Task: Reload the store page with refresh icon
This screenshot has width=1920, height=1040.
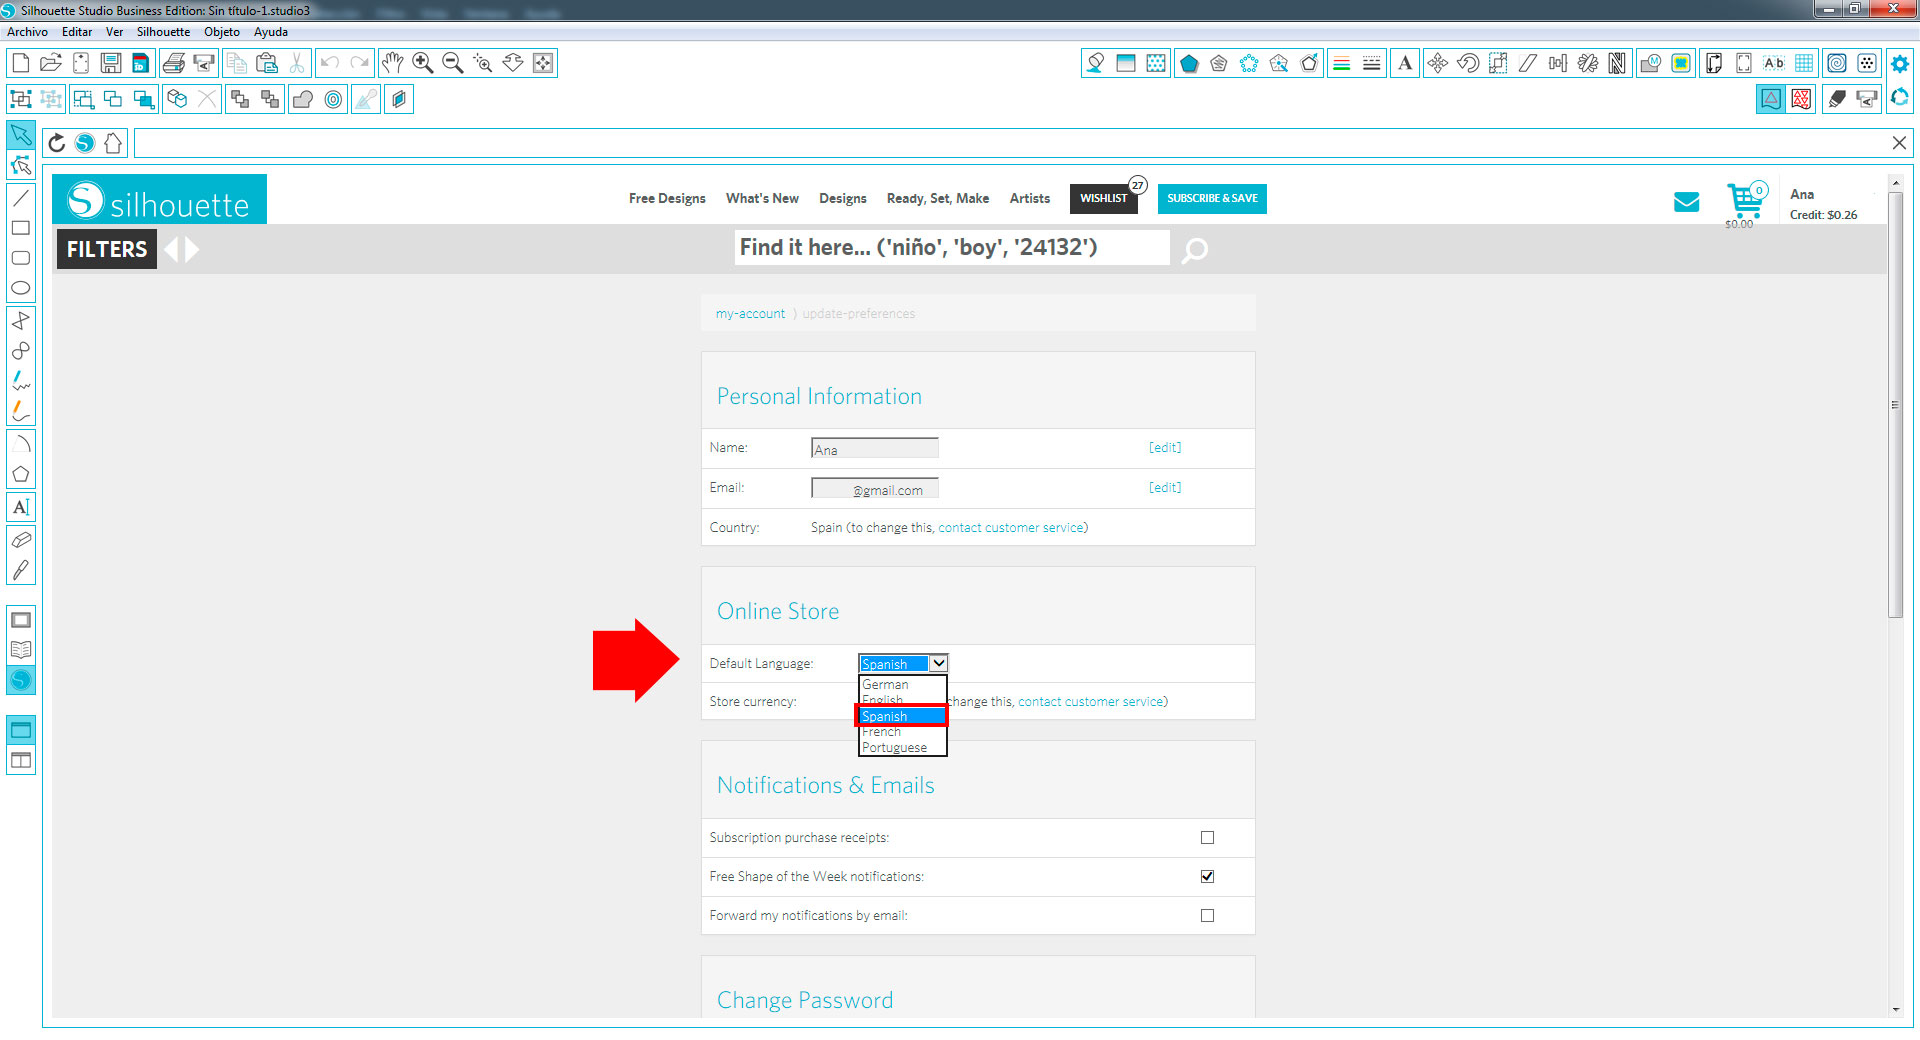Action: tap(57, 143)
